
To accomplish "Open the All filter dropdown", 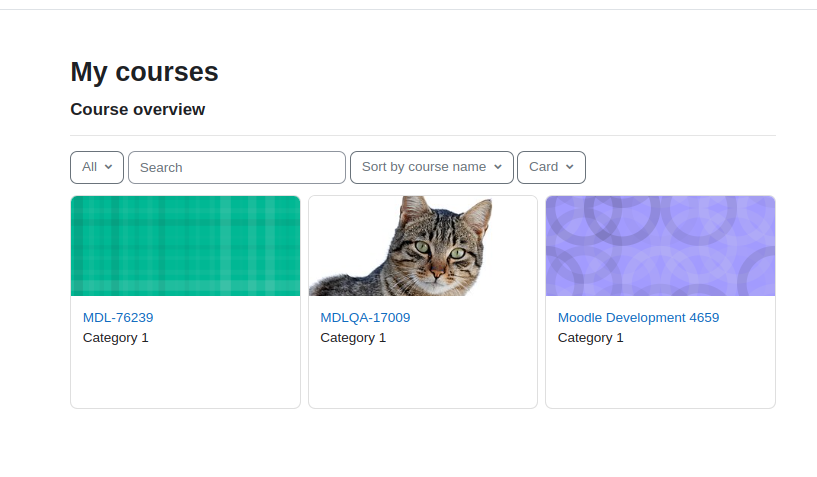I will click(97, 167).
